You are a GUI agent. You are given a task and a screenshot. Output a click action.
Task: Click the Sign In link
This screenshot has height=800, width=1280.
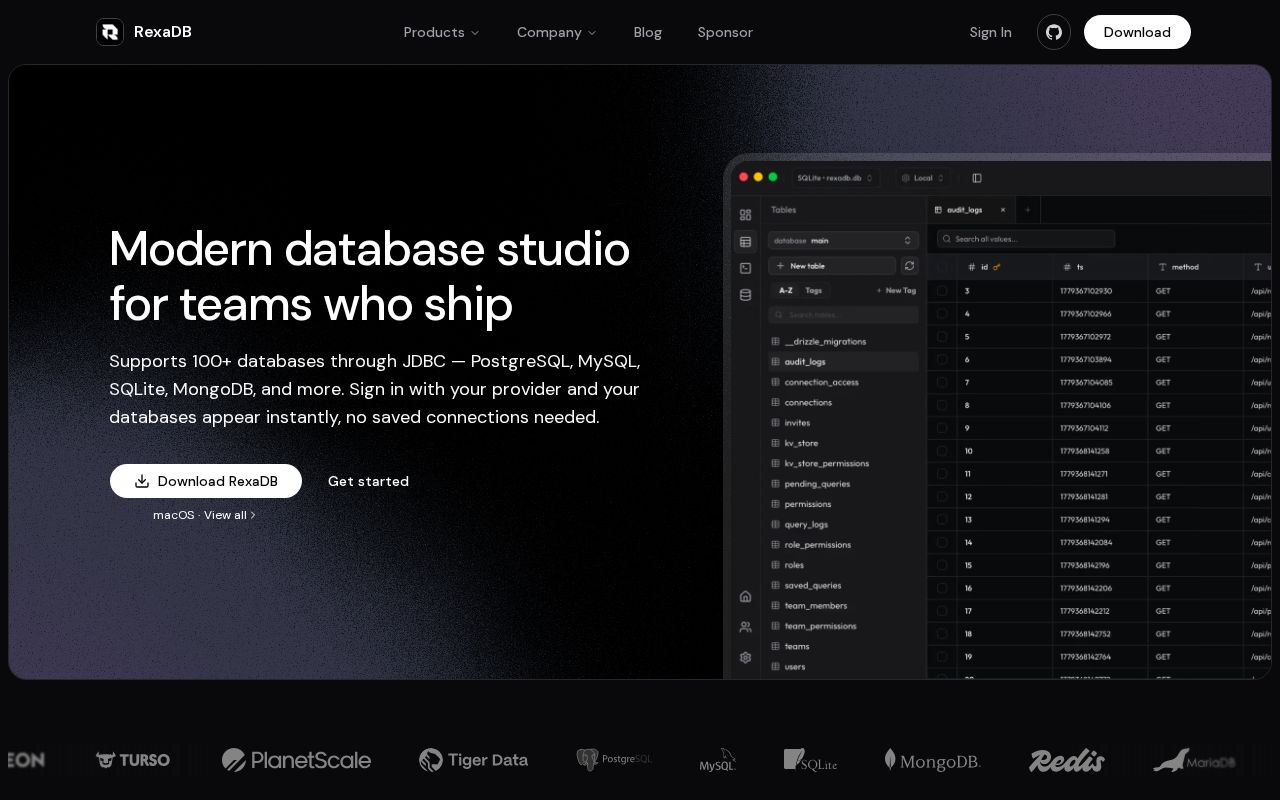(990, 32)
